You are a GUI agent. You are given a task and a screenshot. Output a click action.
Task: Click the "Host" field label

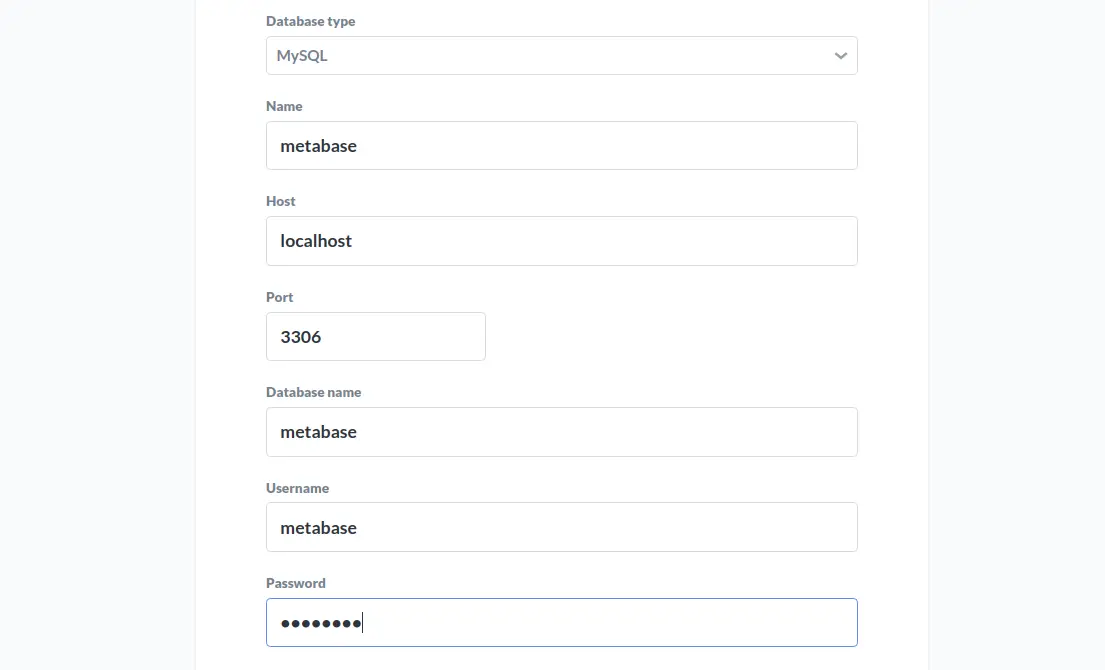280,201
